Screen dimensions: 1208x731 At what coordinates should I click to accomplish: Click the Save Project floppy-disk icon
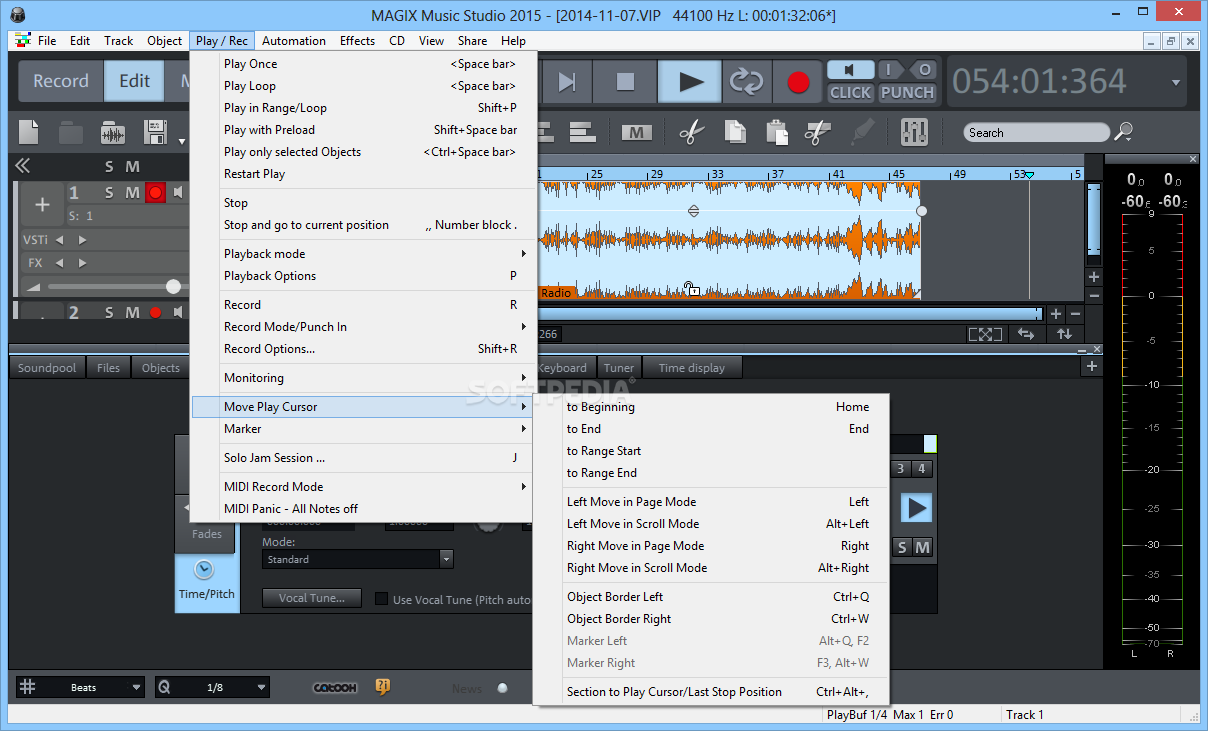tap(155, 132)
